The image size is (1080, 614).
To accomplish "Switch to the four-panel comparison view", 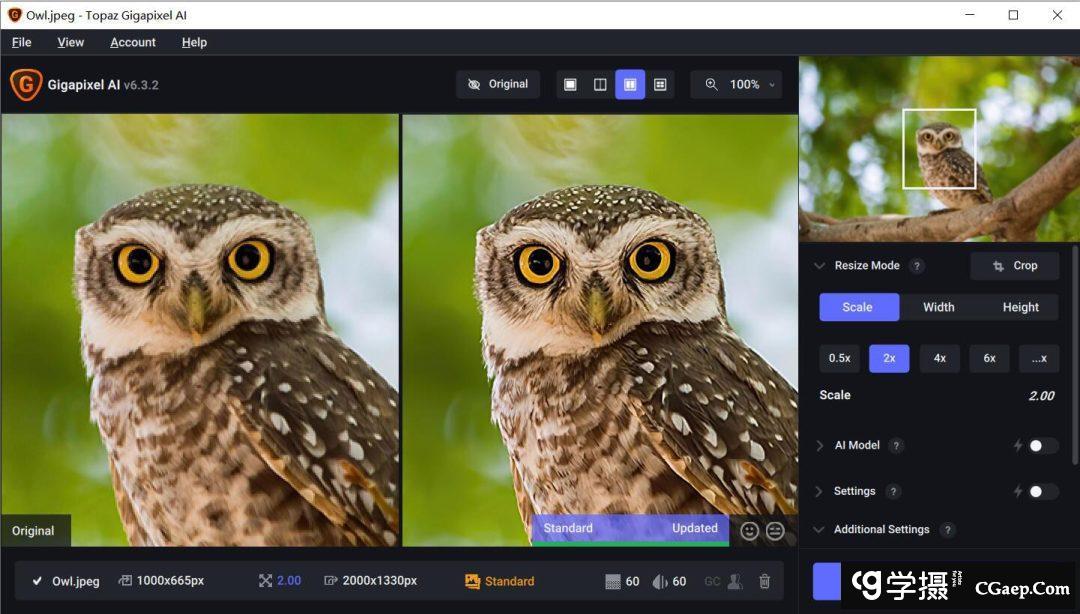I will 660,85.
